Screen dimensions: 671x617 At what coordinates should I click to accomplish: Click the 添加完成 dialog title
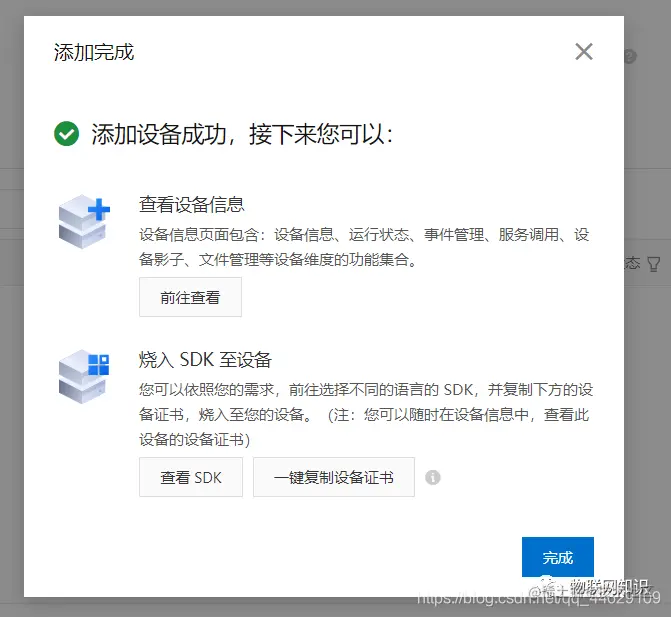point(94,52)
